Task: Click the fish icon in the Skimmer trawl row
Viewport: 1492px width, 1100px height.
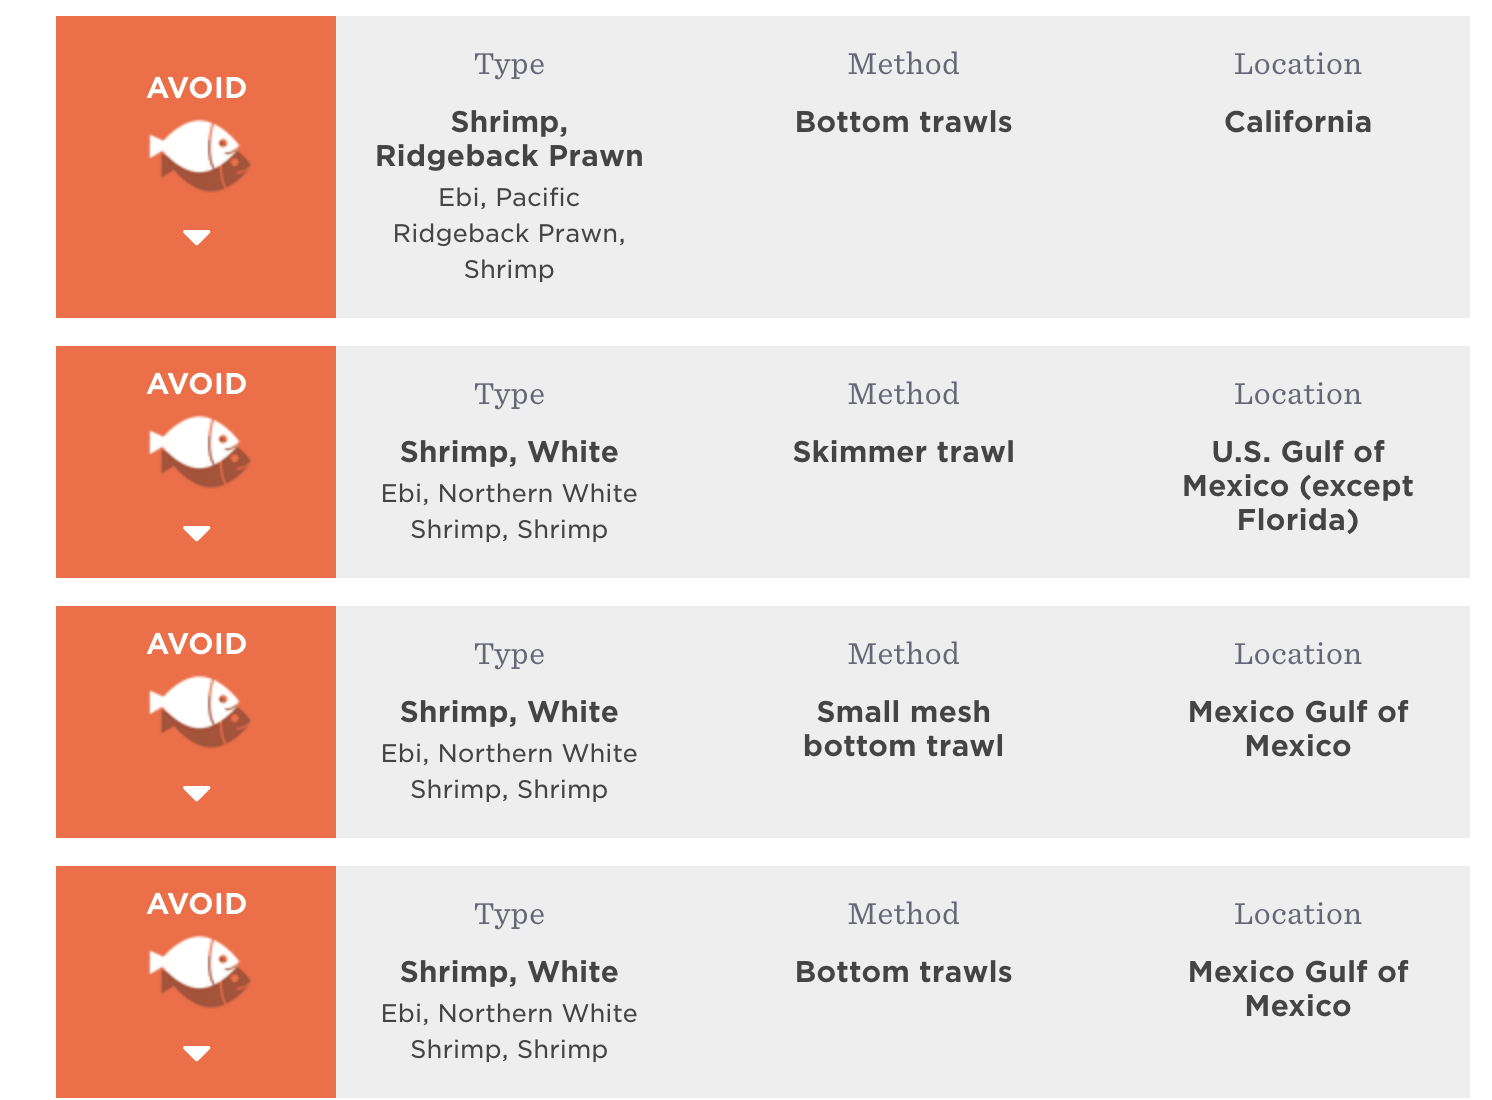Action: coord(199,452)
